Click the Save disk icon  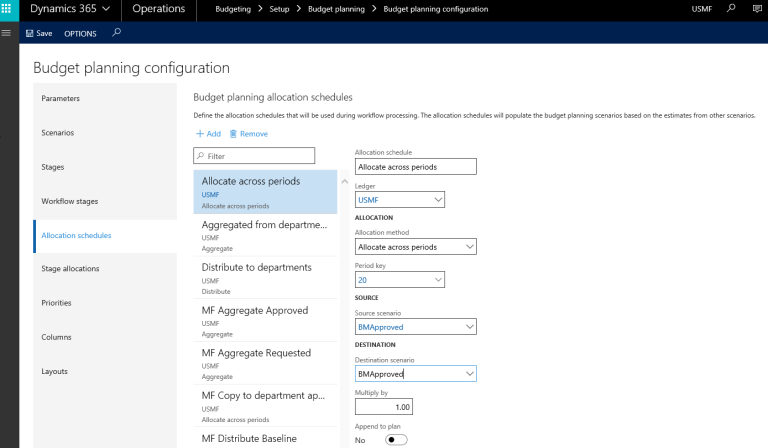[29, 33]
